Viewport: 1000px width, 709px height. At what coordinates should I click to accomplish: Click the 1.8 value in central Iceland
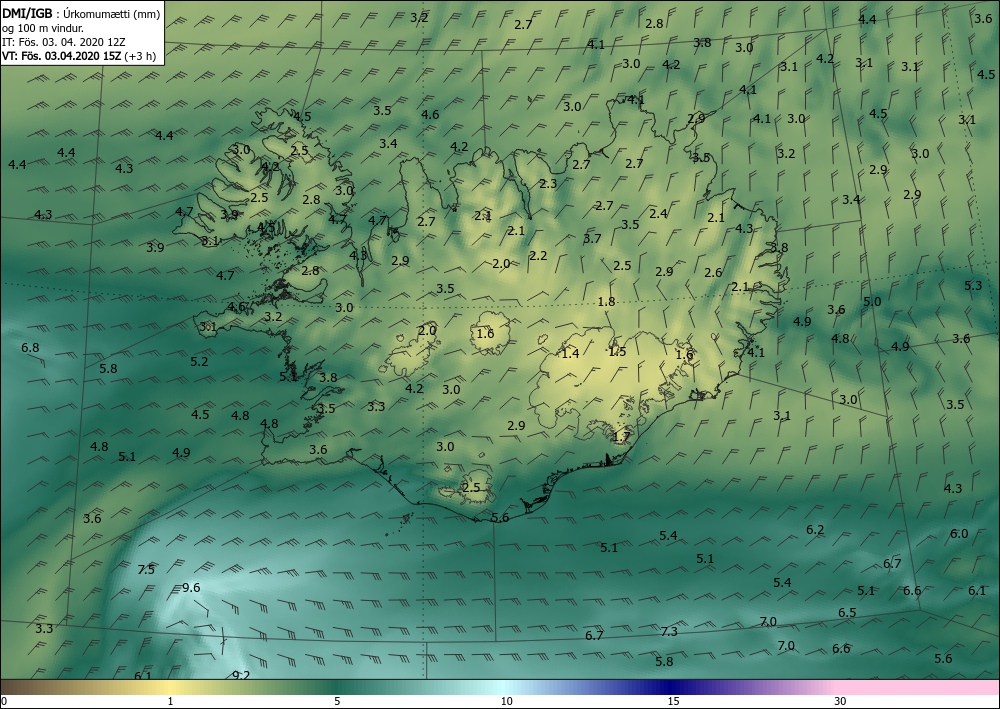coord(607,302)
